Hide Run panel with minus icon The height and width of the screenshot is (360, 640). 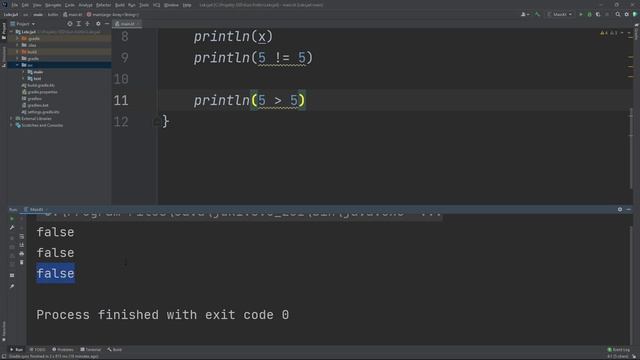tap(629, 209)
